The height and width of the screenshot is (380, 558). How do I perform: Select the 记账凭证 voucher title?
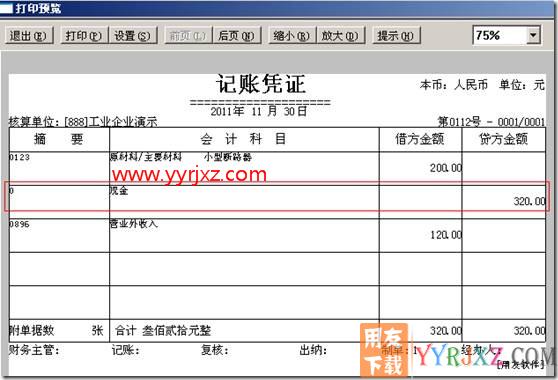[x=261, y=84]
